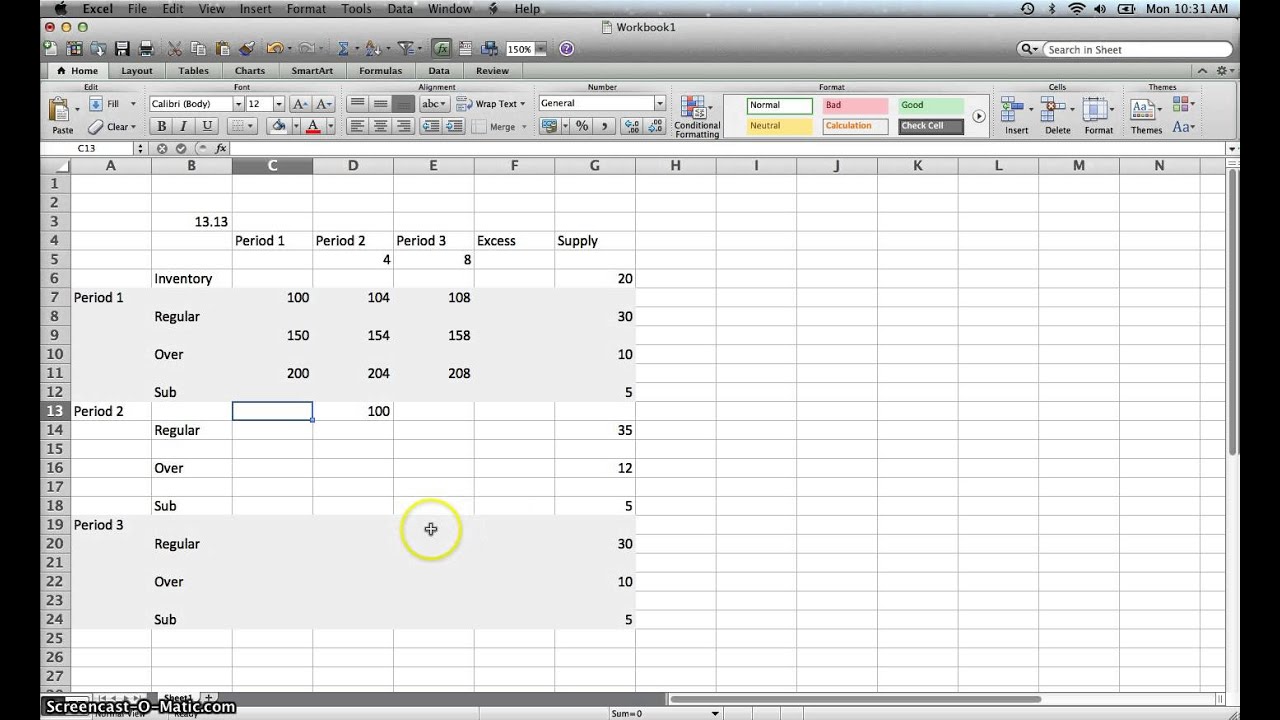Apply the Bad cell style swatch

(855, 105)
